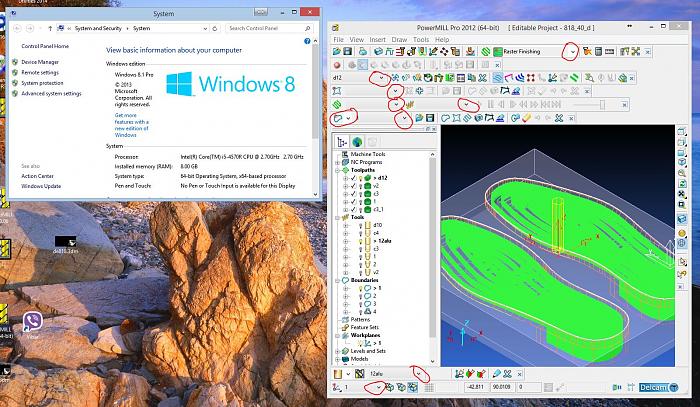700x407 pixels.
Task: Click Windows Update link in System window
Action: [41, 186]
